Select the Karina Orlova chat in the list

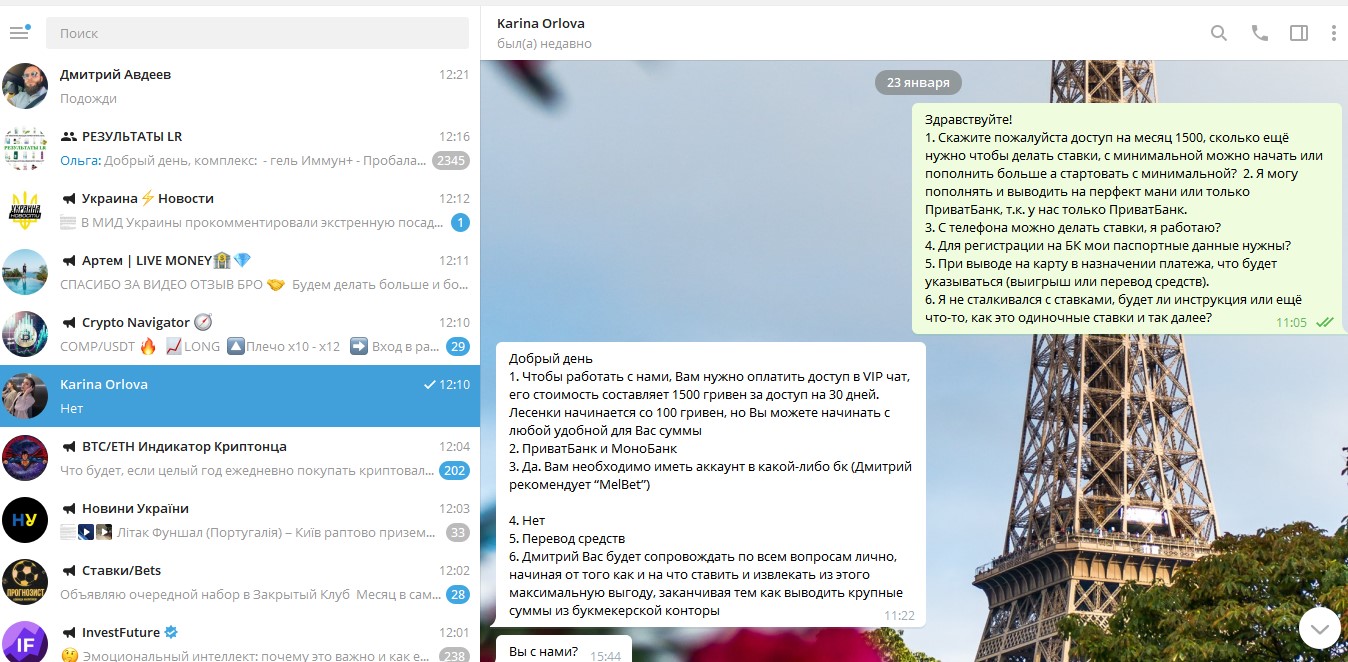pyautogui.click(x=240, y=396)
